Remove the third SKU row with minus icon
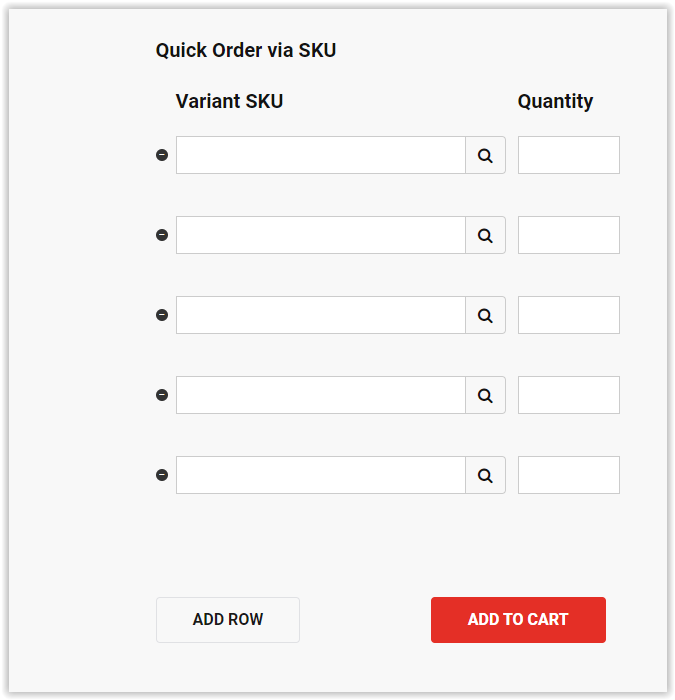675x700 pixels. [x=162, y=315]
